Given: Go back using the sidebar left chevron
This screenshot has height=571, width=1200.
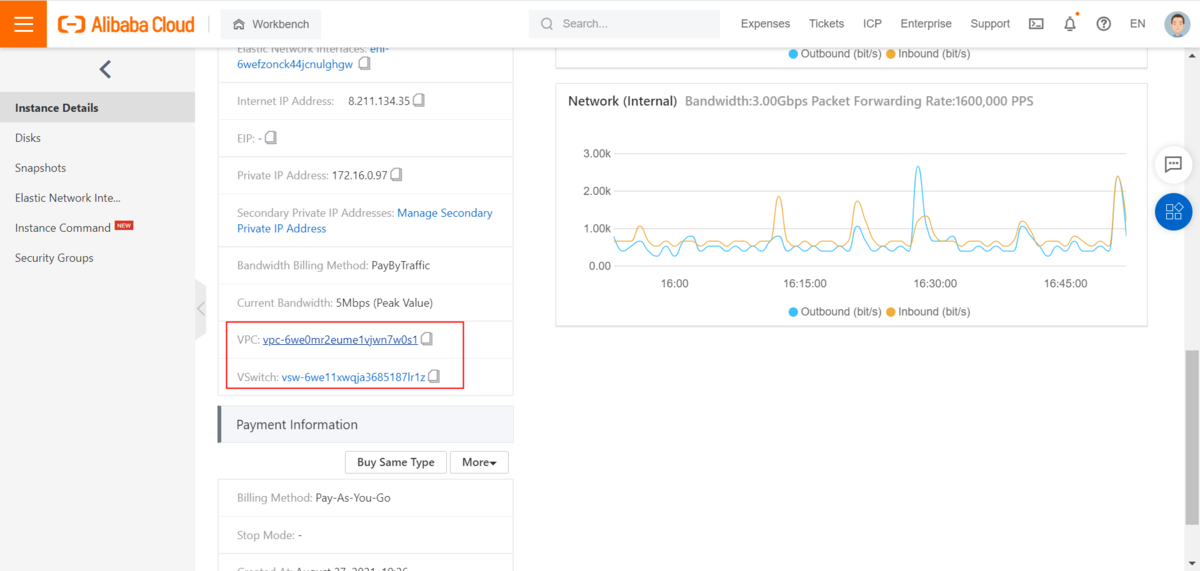Looking at the screenshot, I should coord(105,69).
